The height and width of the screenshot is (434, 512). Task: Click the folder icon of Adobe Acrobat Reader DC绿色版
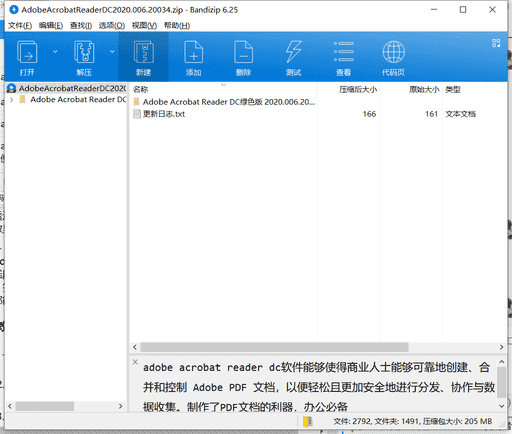pos(137,102)
